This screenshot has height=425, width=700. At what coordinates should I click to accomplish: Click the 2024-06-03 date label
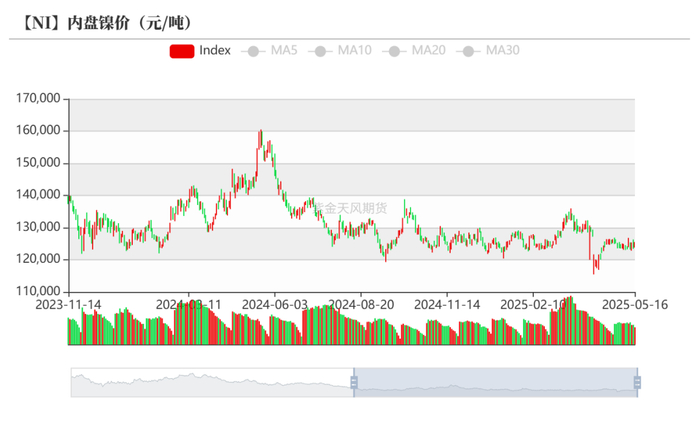pos(275,305)
